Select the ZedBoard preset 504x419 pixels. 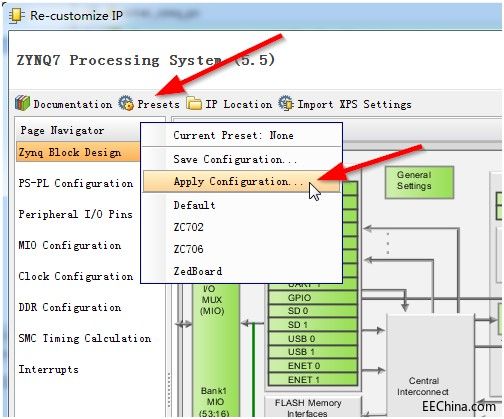point(242,271)
